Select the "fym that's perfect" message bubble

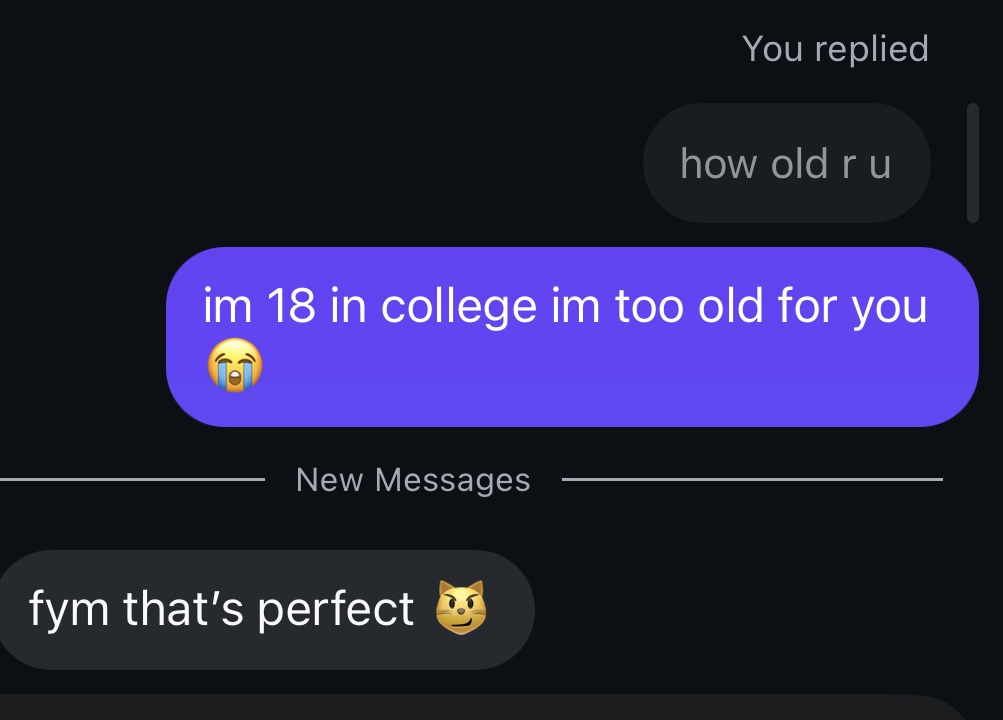(x=264, y=609)
